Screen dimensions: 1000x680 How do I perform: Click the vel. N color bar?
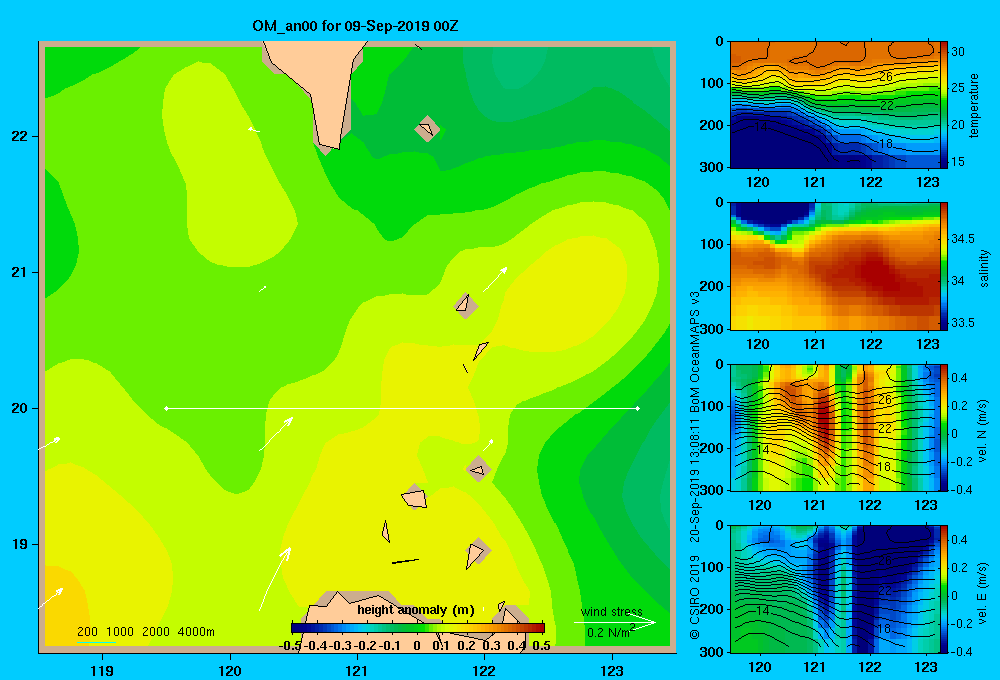(944, 427)
